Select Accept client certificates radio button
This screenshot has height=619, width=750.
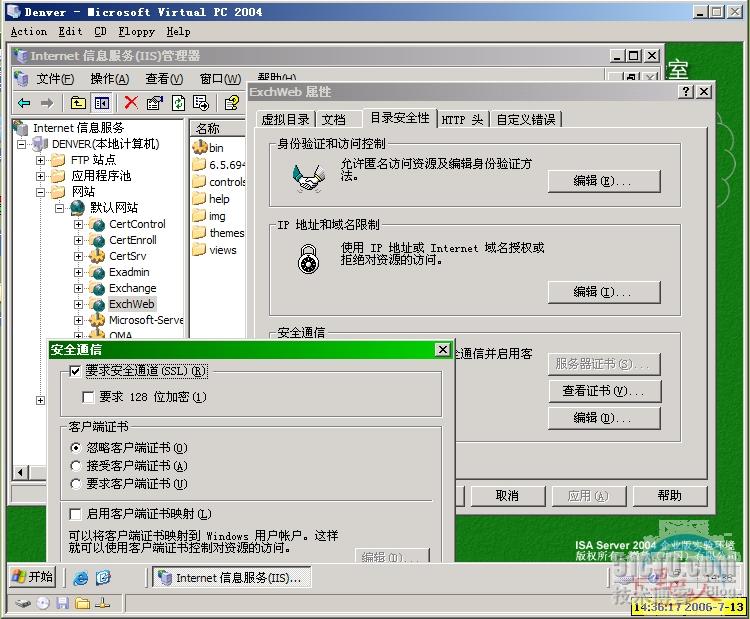point(75,465)
